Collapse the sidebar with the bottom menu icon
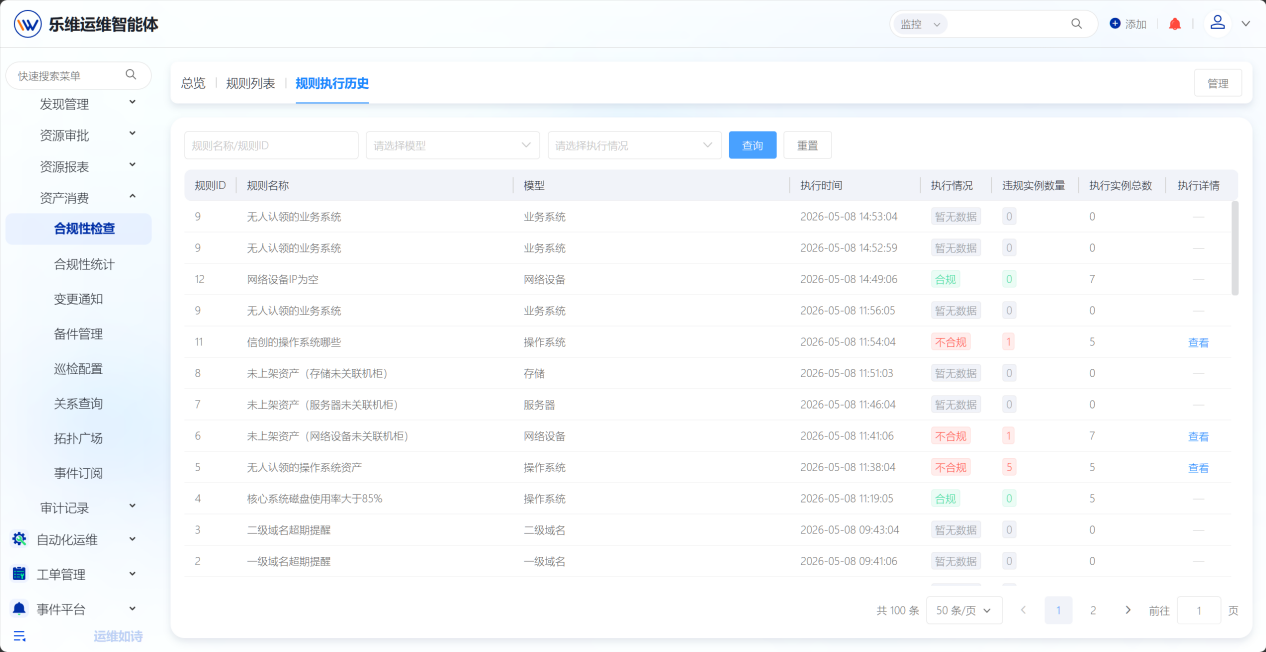 pos(19,636)
